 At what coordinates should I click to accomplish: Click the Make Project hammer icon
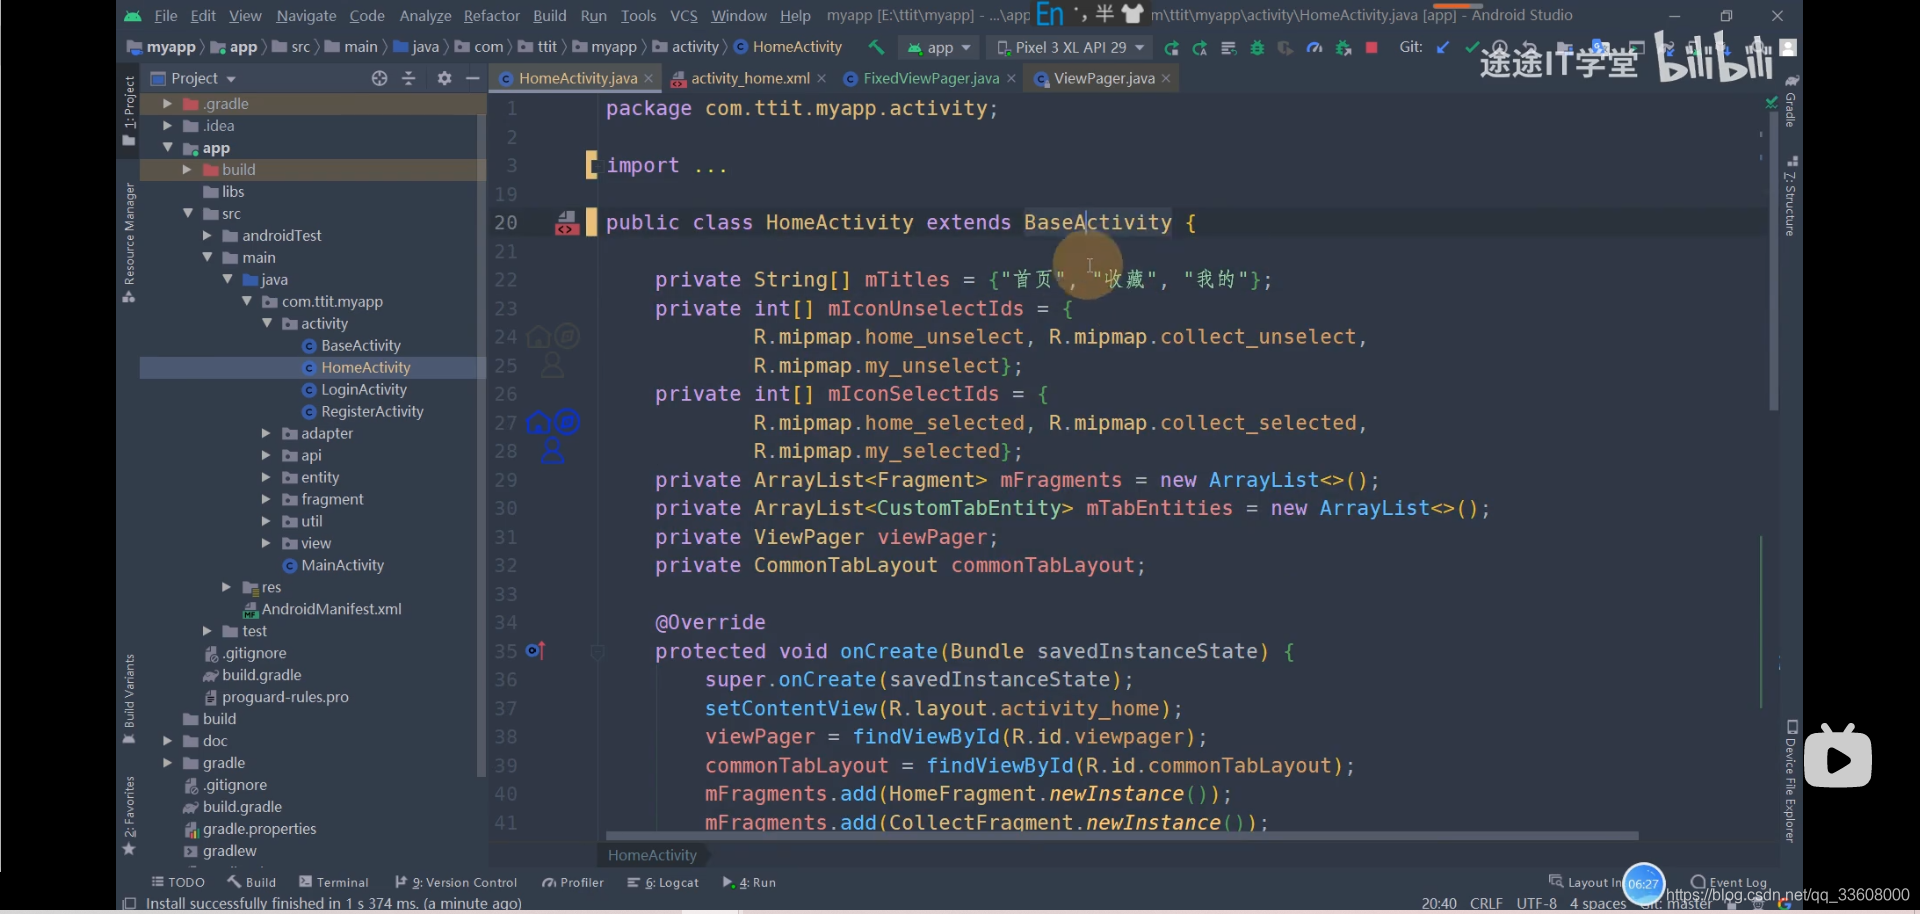pos(877,47)
